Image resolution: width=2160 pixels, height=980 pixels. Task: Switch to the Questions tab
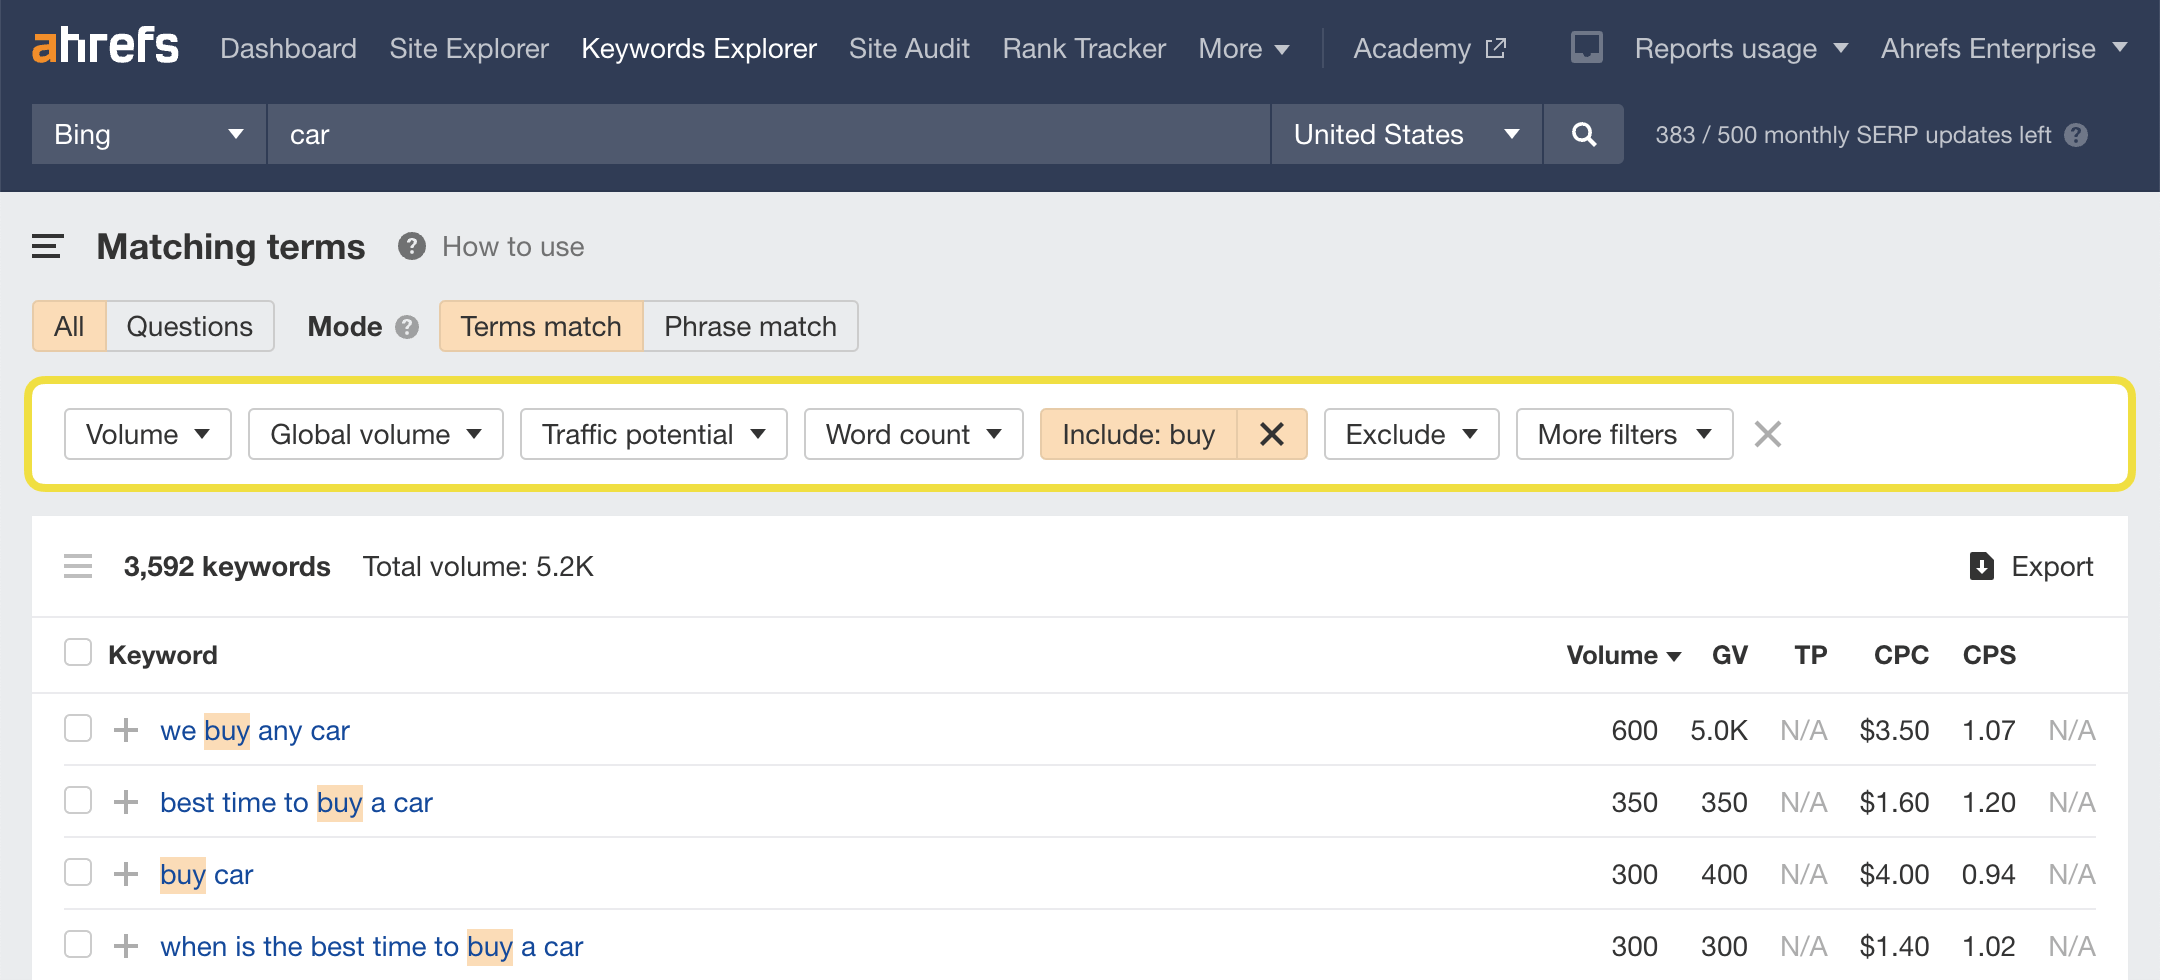189,327
